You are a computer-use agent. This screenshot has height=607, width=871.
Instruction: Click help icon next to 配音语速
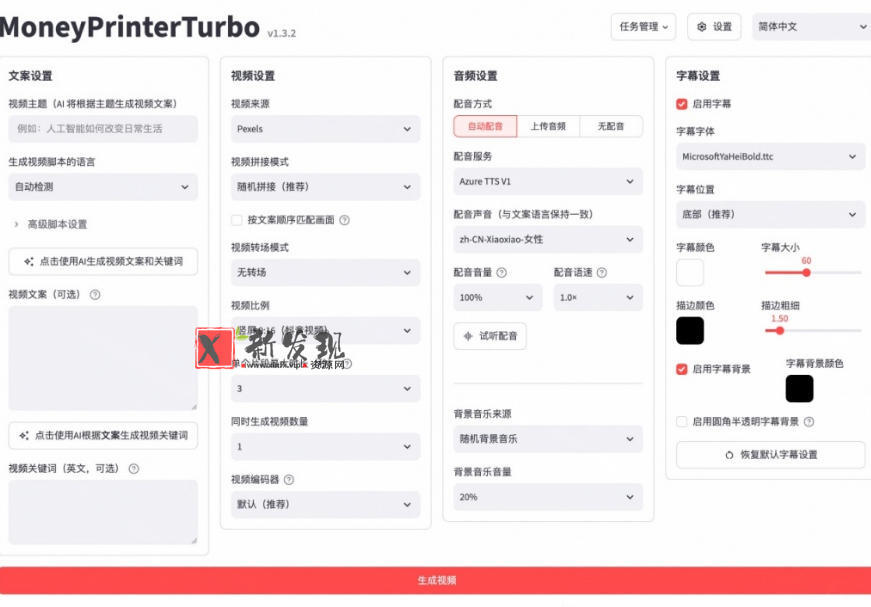tap(602, 273)
